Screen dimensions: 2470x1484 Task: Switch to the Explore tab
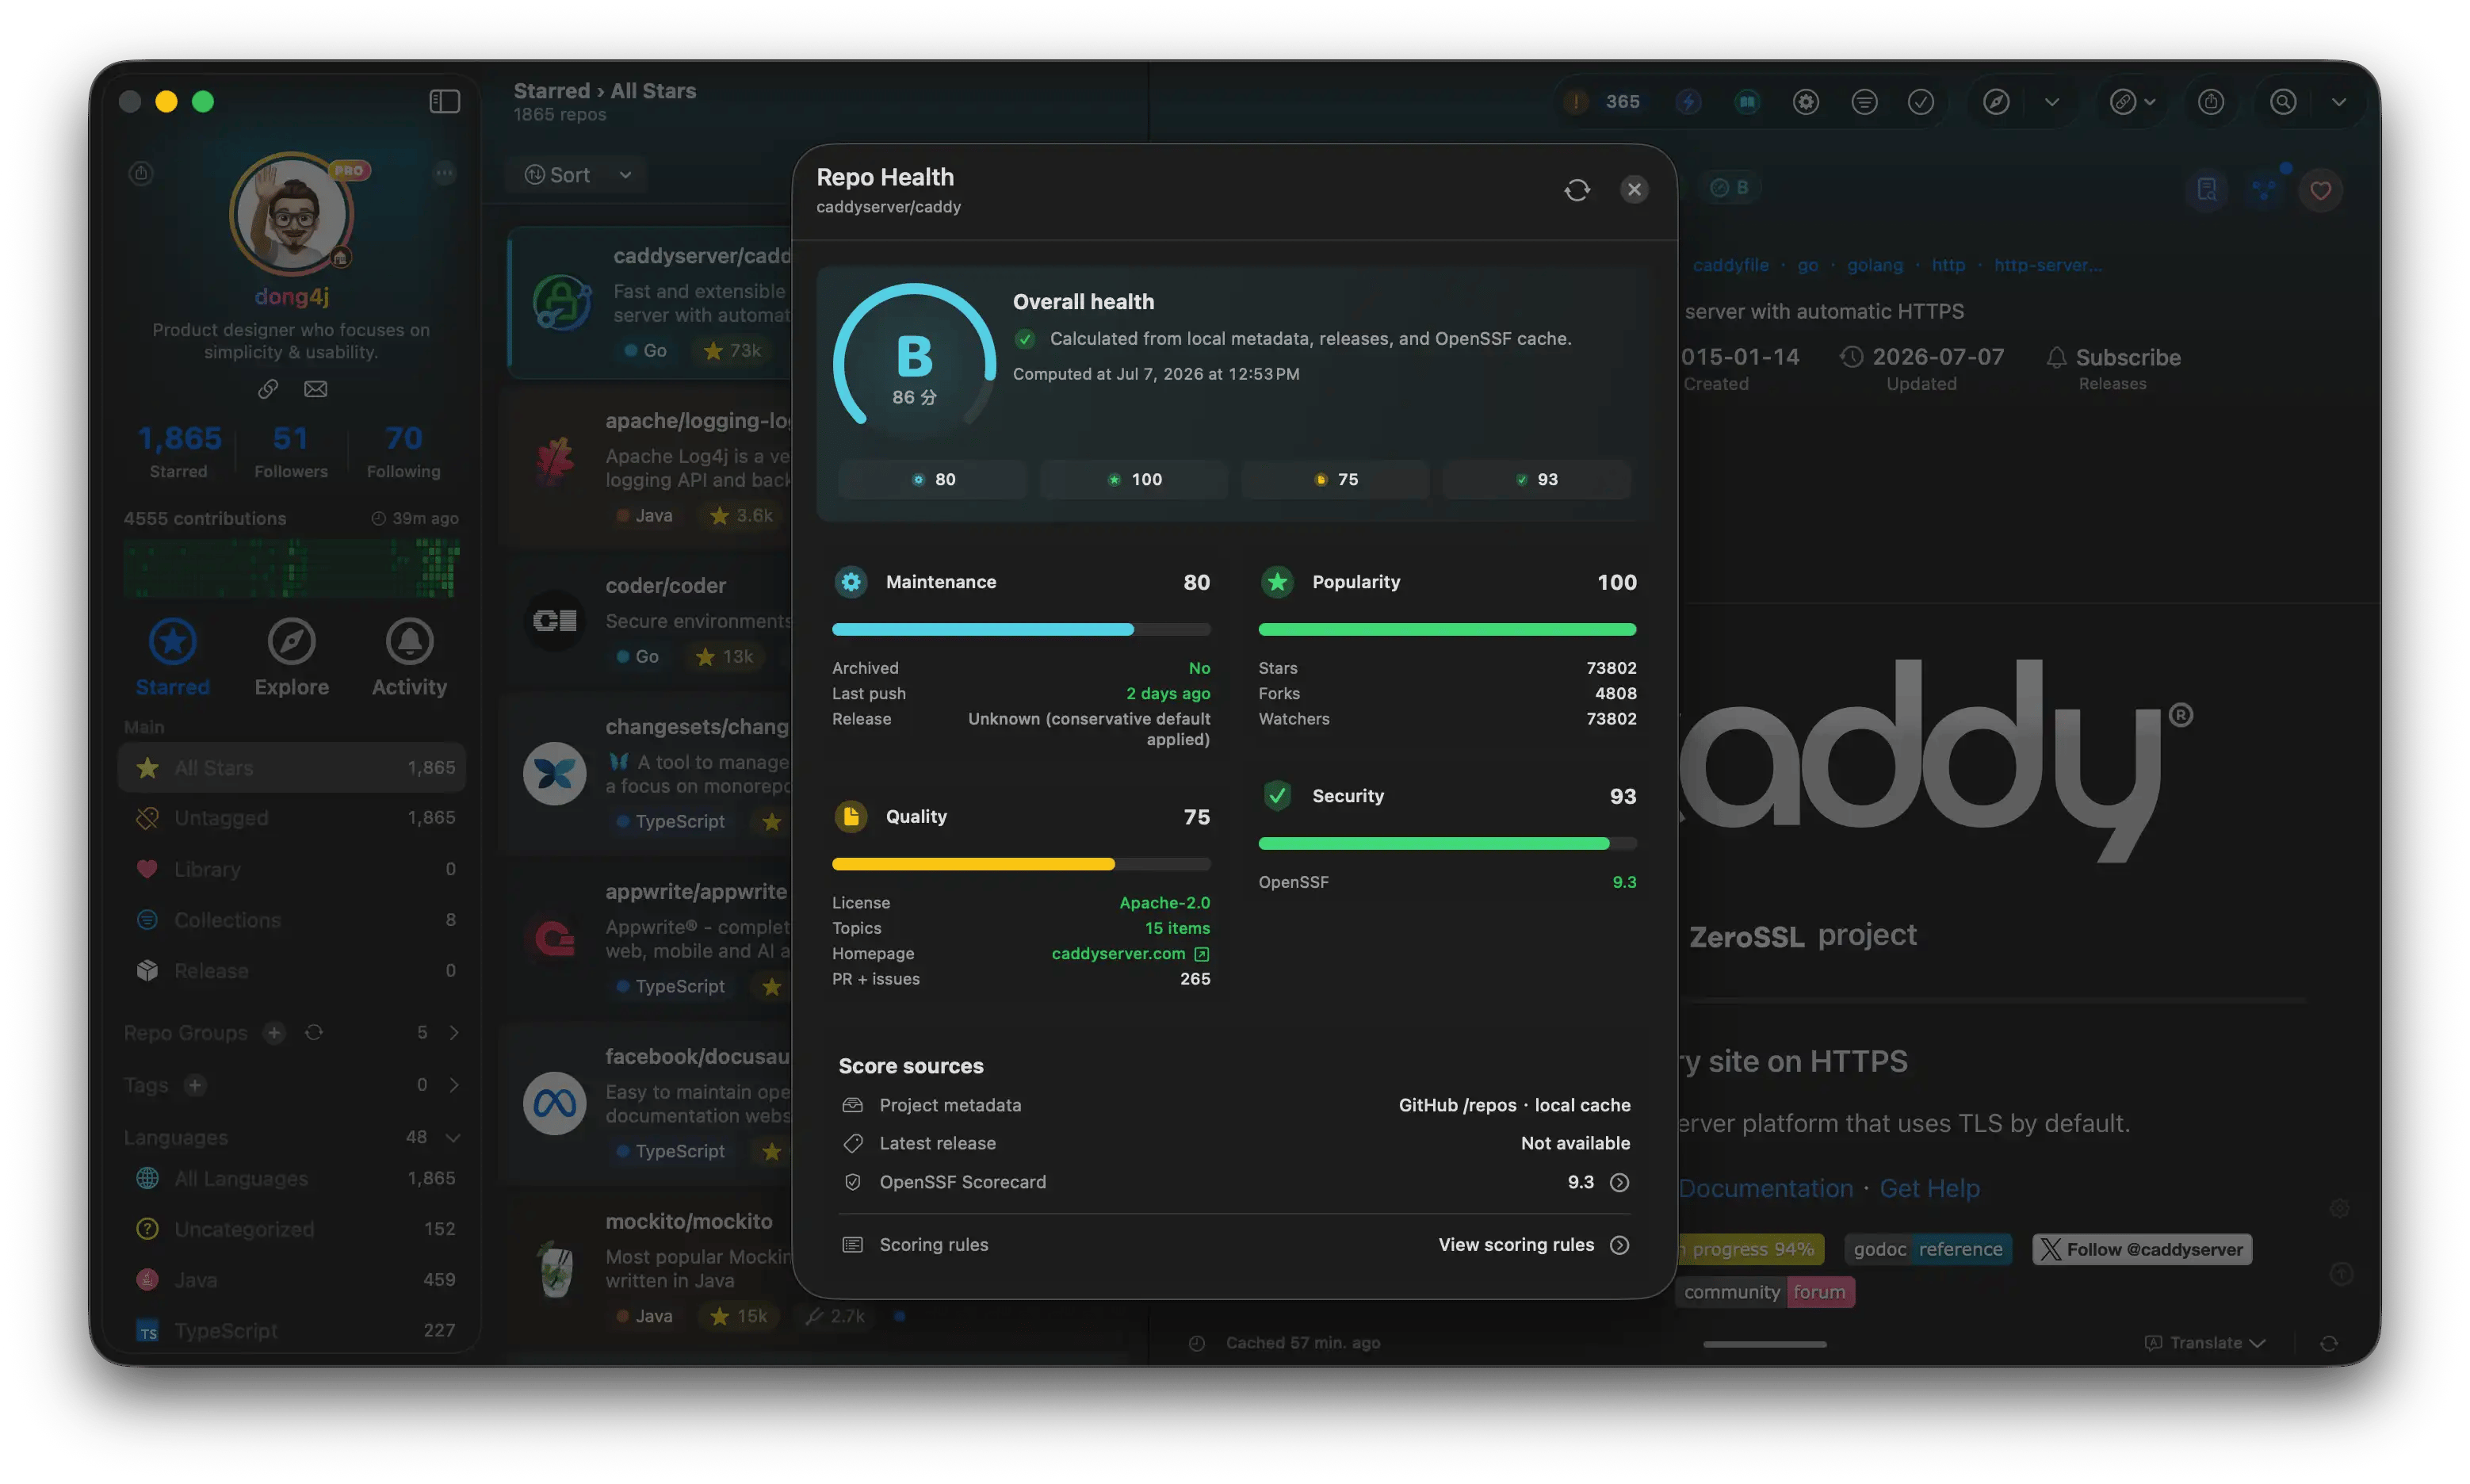[291, 657]
